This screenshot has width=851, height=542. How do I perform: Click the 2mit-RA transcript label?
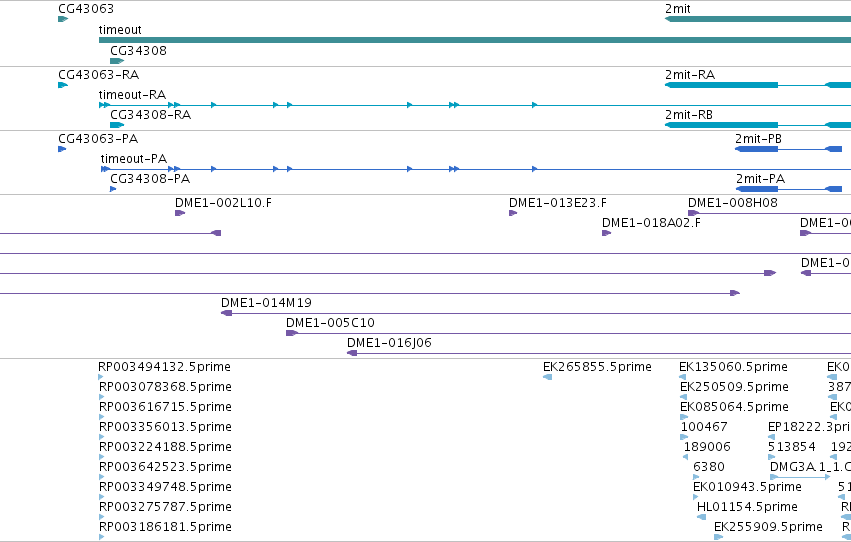click(x=690, y=75)
